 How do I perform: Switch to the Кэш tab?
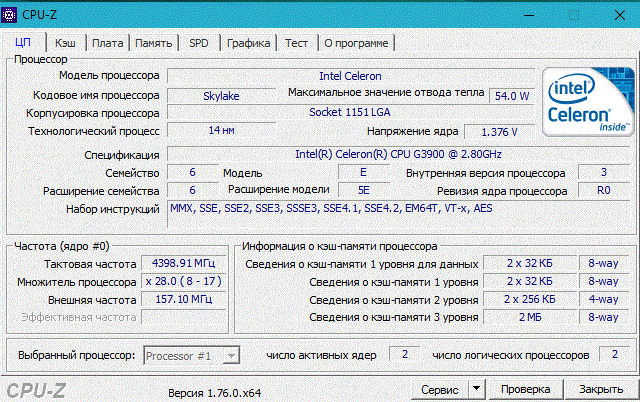(65, 43)
